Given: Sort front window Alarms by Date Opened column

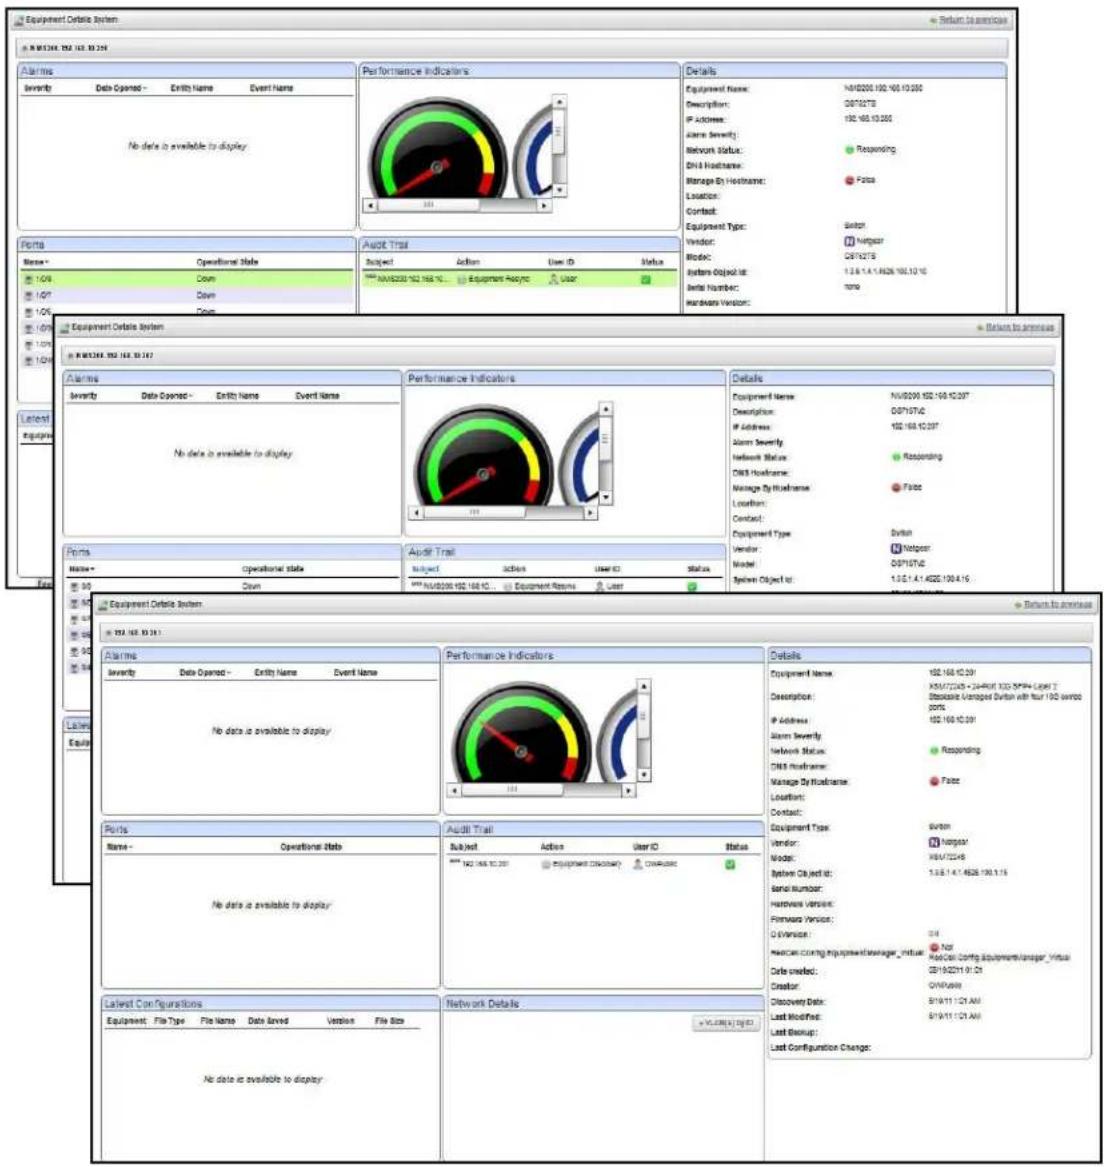Looking at the screenshot, I should point(205,673).
